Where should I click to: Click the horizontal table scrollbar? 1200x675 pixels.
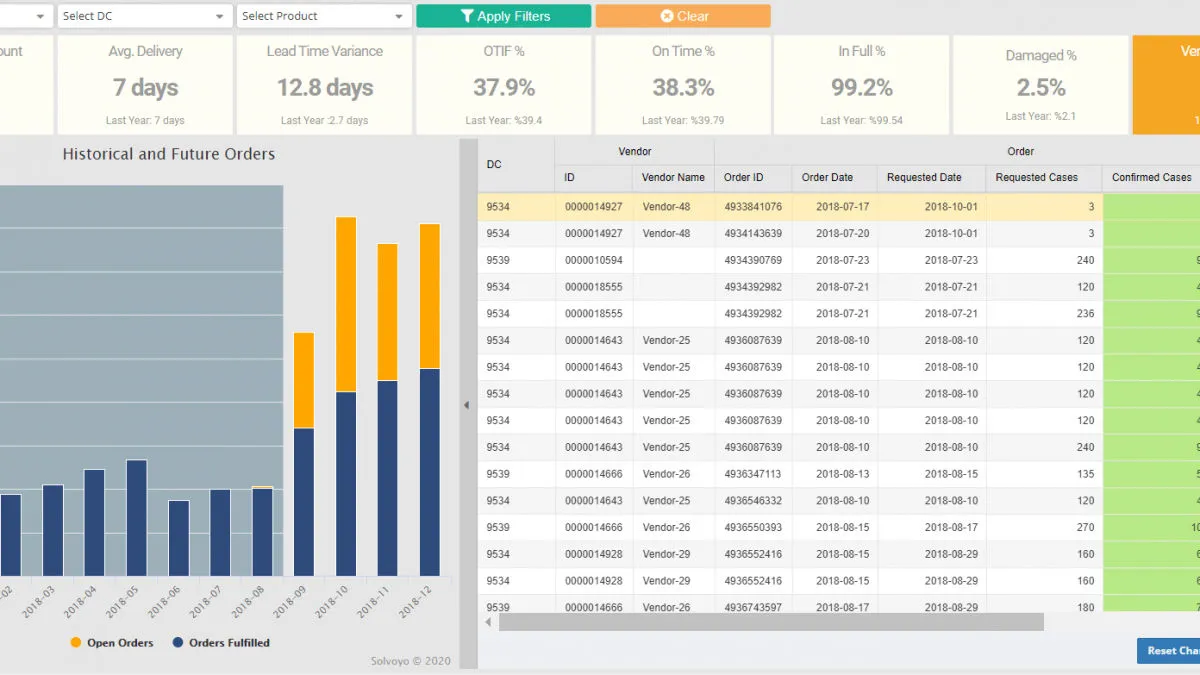click(x=770, y=622)
